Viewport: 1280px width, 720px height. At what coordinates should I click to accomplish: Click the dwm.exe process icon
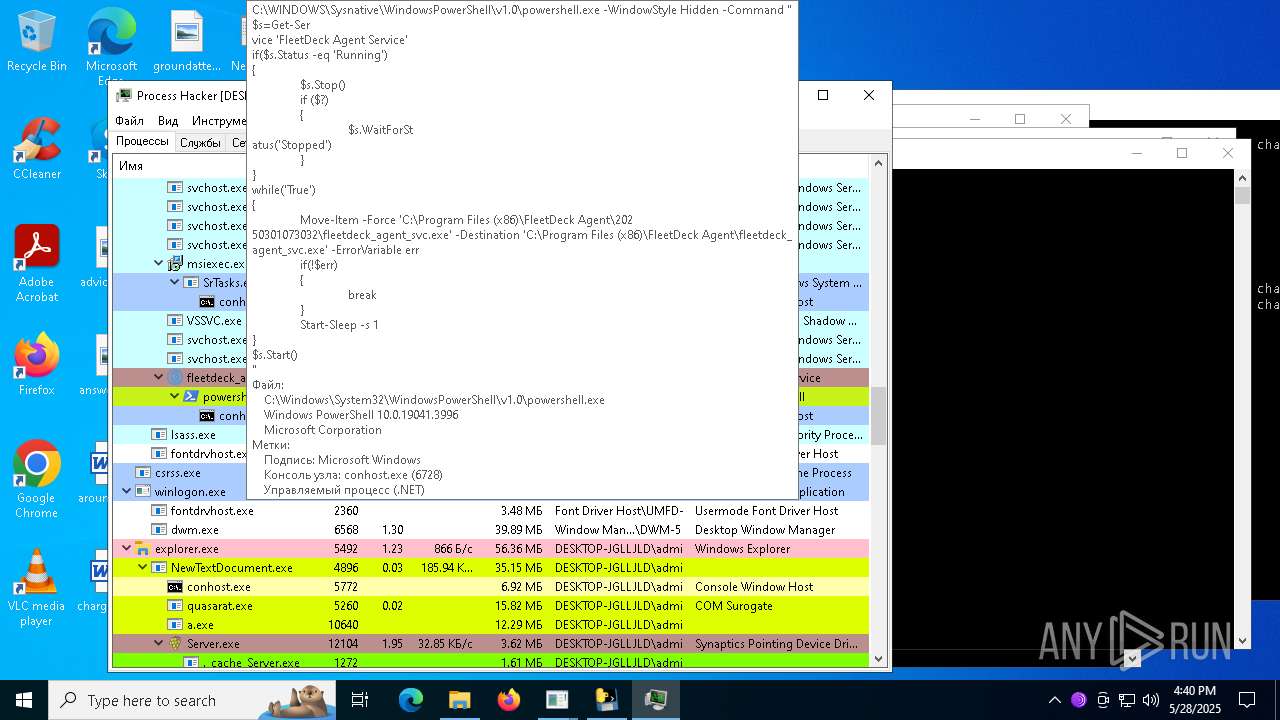(159, 530)
